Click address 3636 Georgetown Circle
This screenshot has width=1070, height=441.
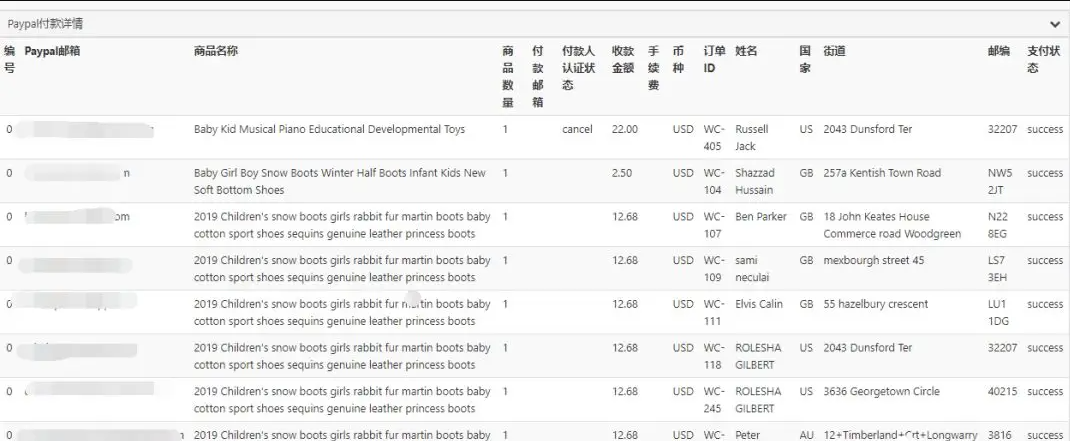(881, 391)
